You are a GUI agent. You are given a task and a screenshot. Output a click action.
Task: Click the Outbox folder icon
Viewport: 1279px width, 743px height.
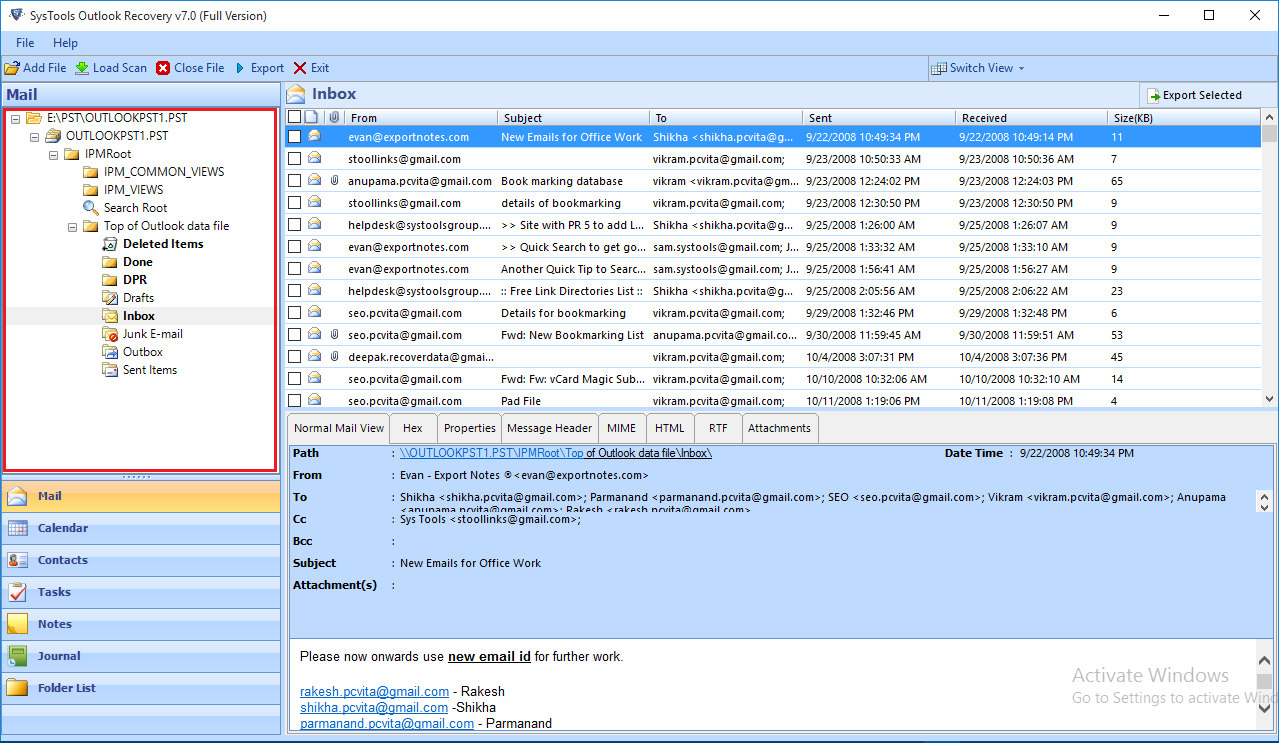(x=110, y=352)
